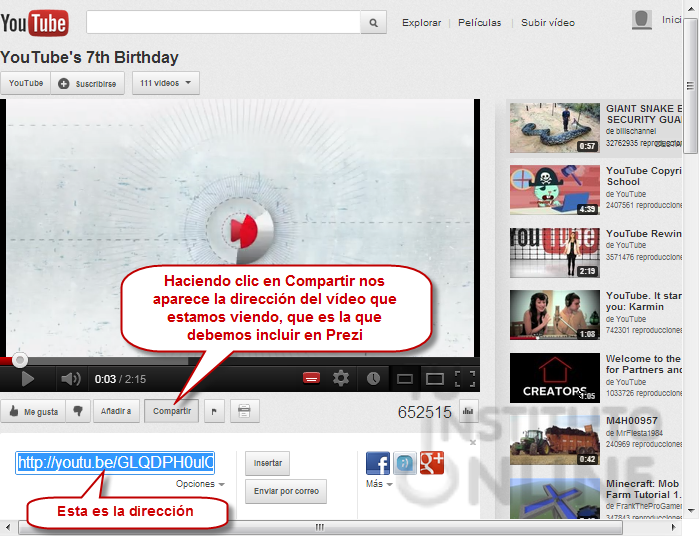The image size is (699, 536).
Task: Click the thumbs-down dislike icon
Action: (x=78, y=411)
